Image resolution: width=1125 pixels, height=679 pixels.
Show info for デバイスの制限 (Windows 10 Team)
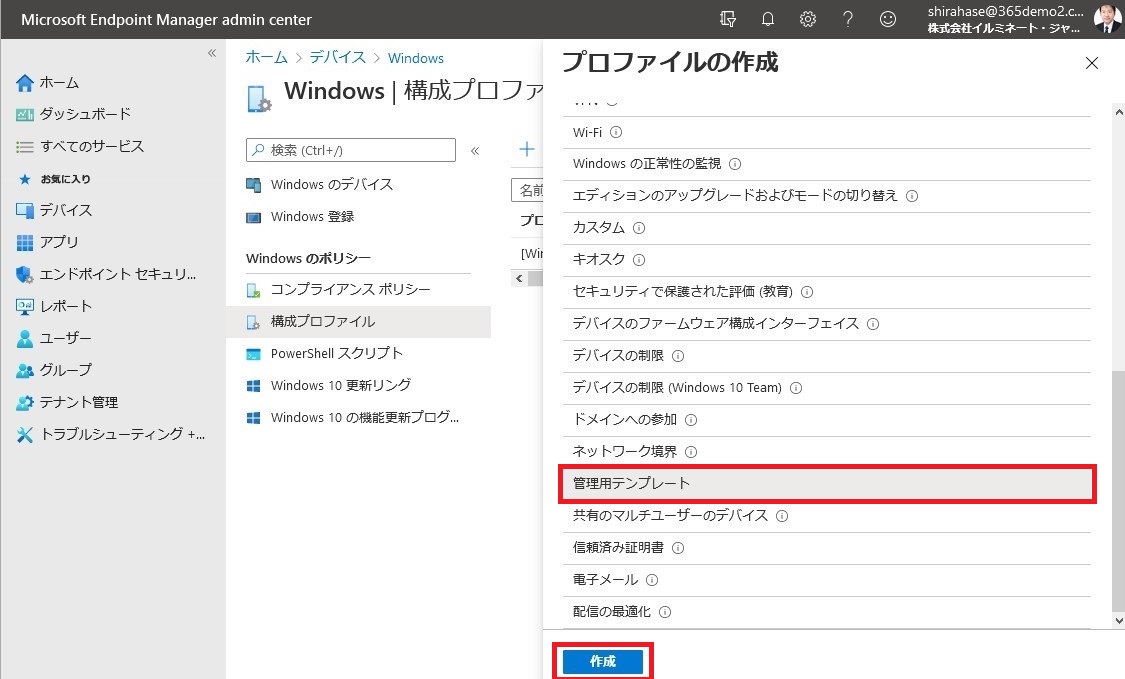(796, 388)
